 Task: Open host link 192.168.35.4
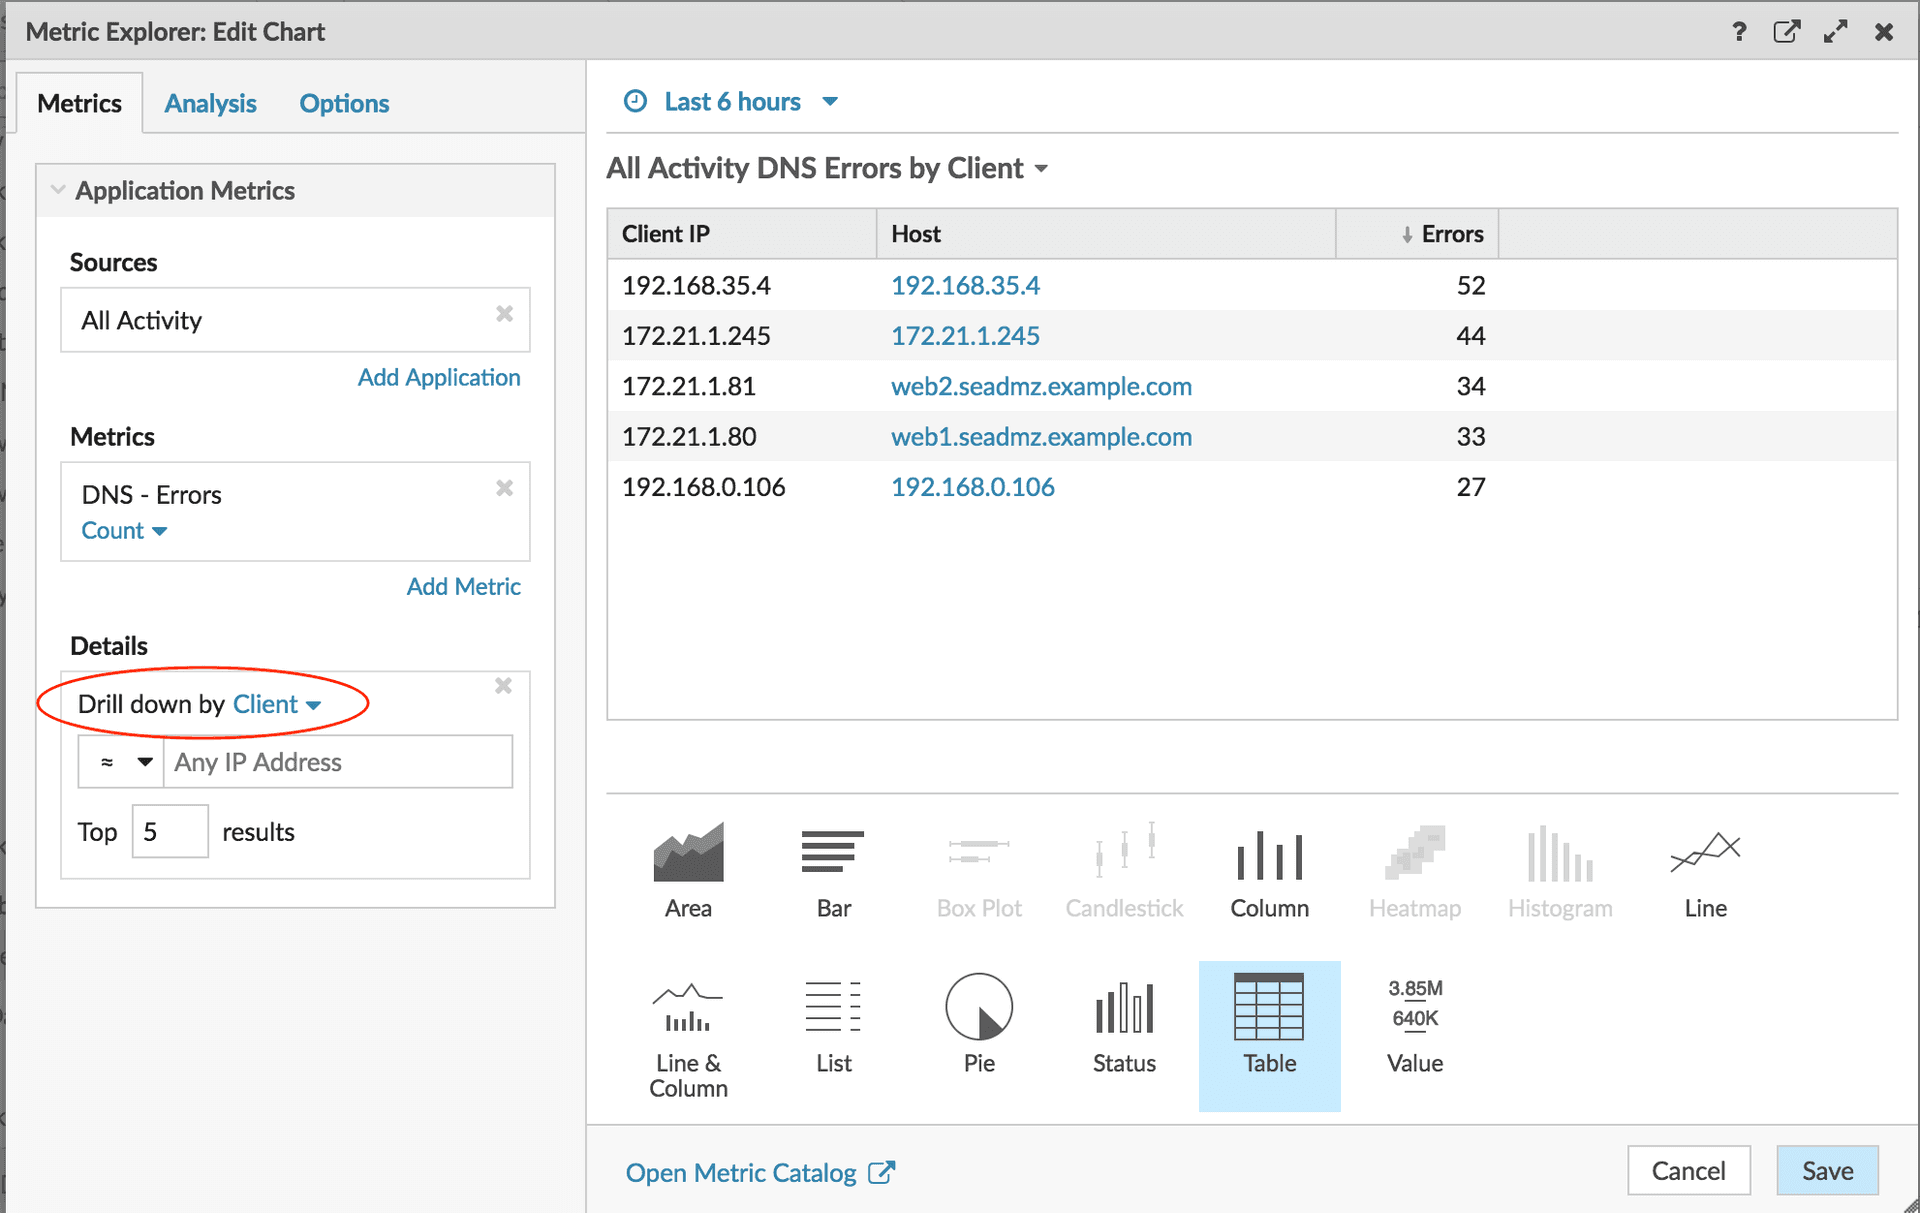(965, 286)
